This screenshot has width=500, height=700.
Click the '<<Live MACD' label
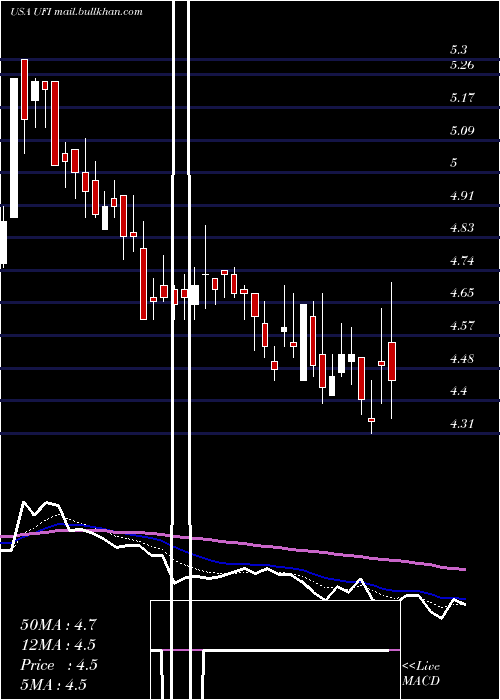coord(421,674)
